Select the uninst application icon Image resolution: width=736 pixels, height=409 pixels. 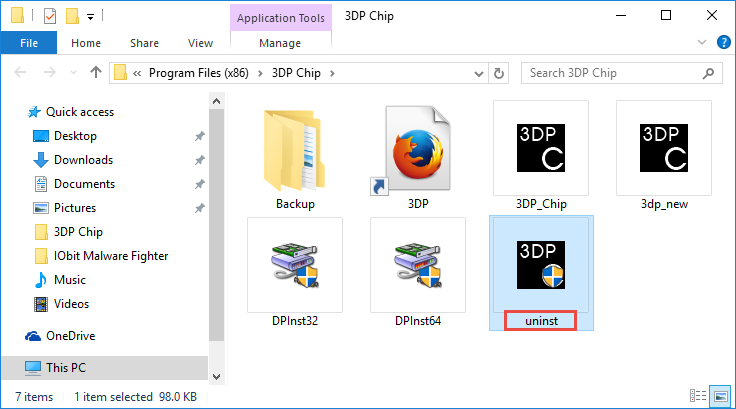click(541, 265)
